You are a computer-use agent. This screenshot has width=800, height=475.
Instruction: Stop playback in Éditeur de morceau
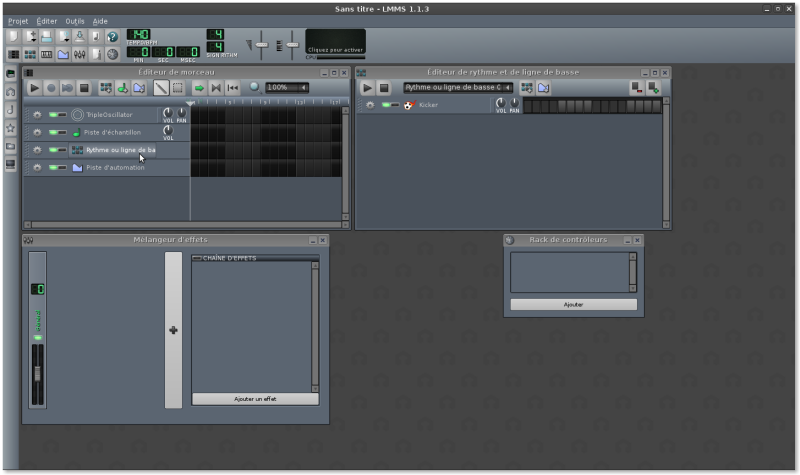[84, 88]
